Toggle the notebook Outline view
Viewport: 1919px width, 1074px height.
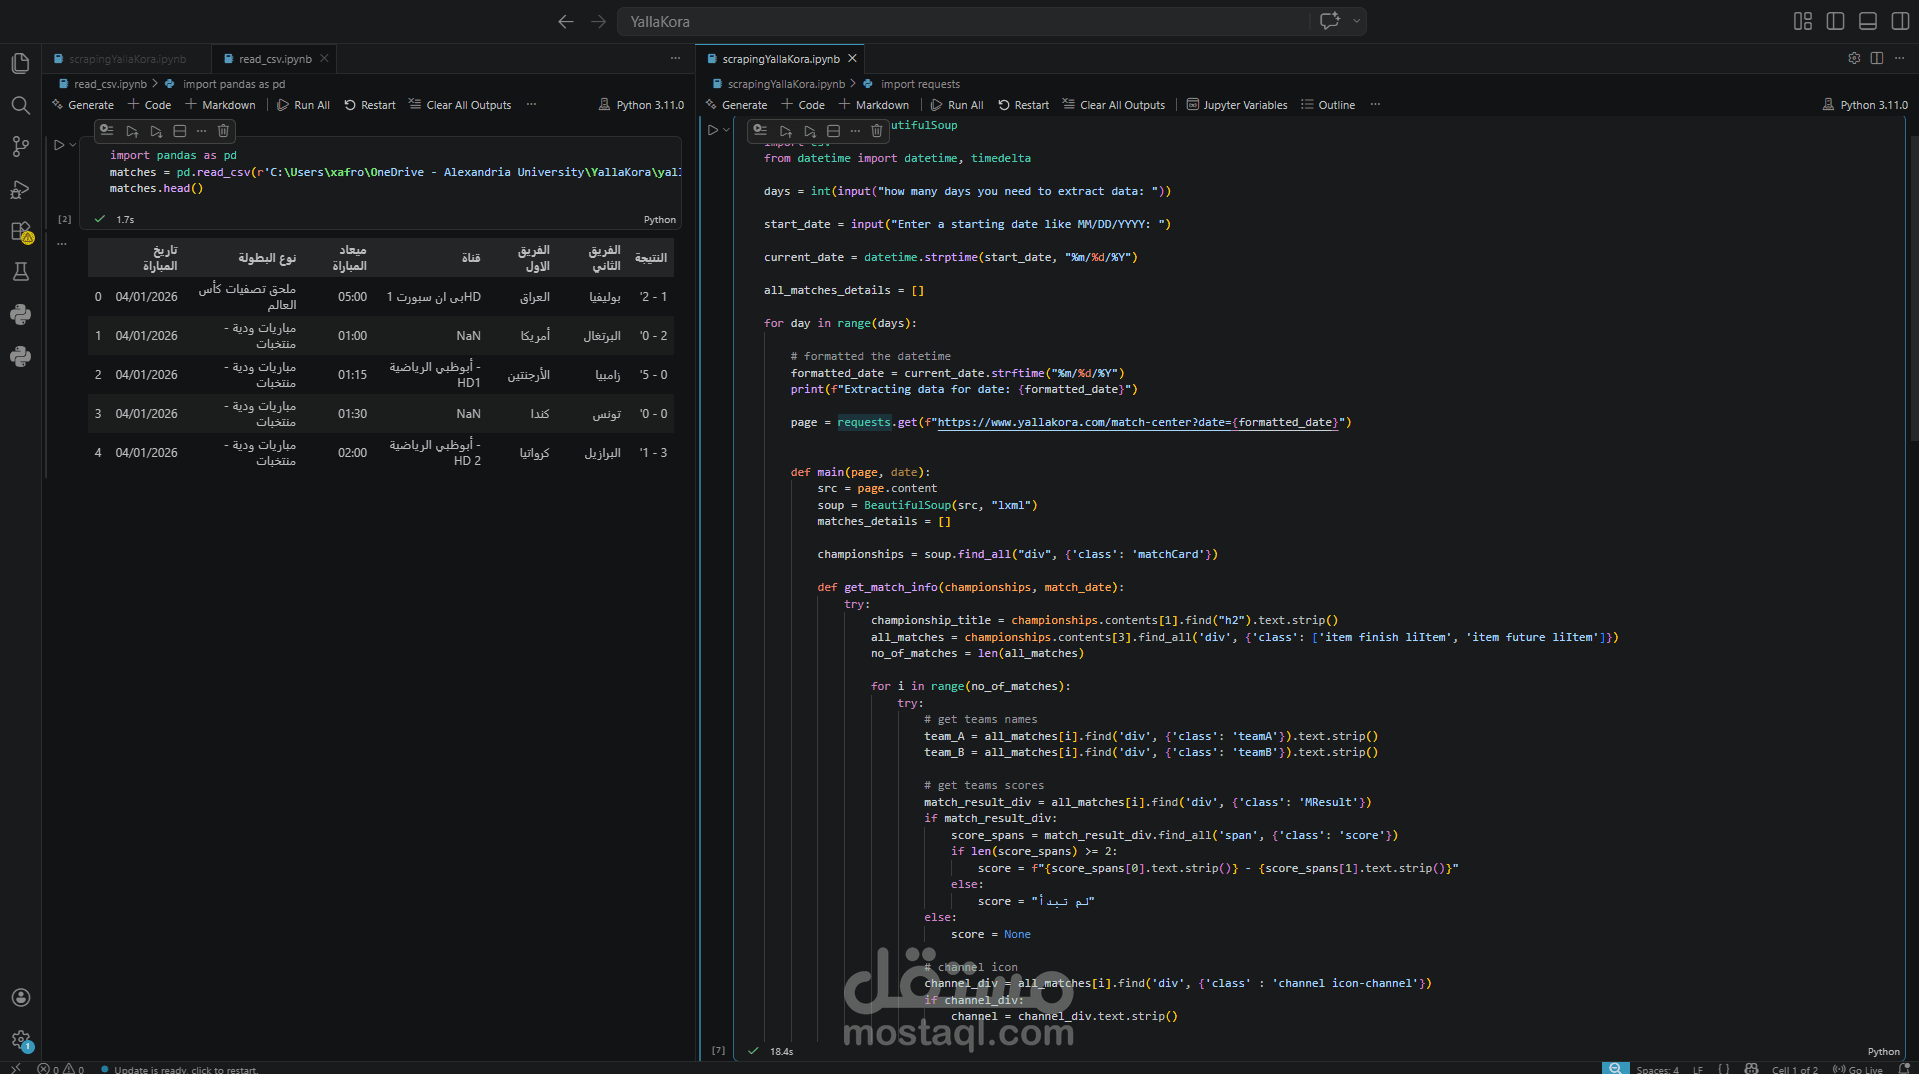1328,105
